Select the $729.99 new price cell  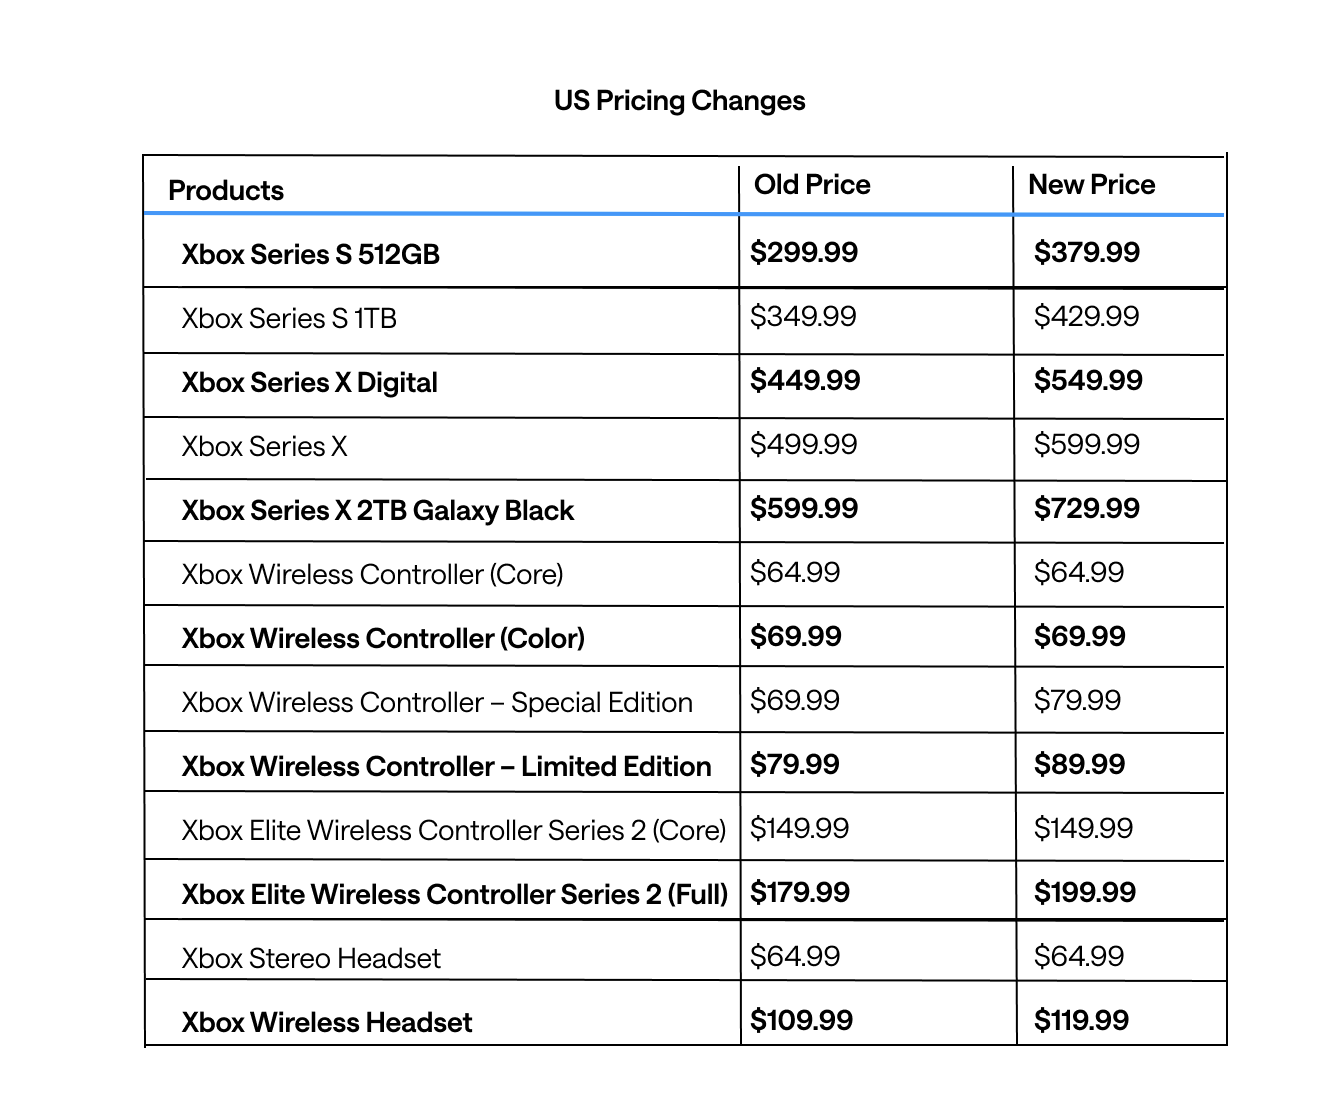[1086, 509]
